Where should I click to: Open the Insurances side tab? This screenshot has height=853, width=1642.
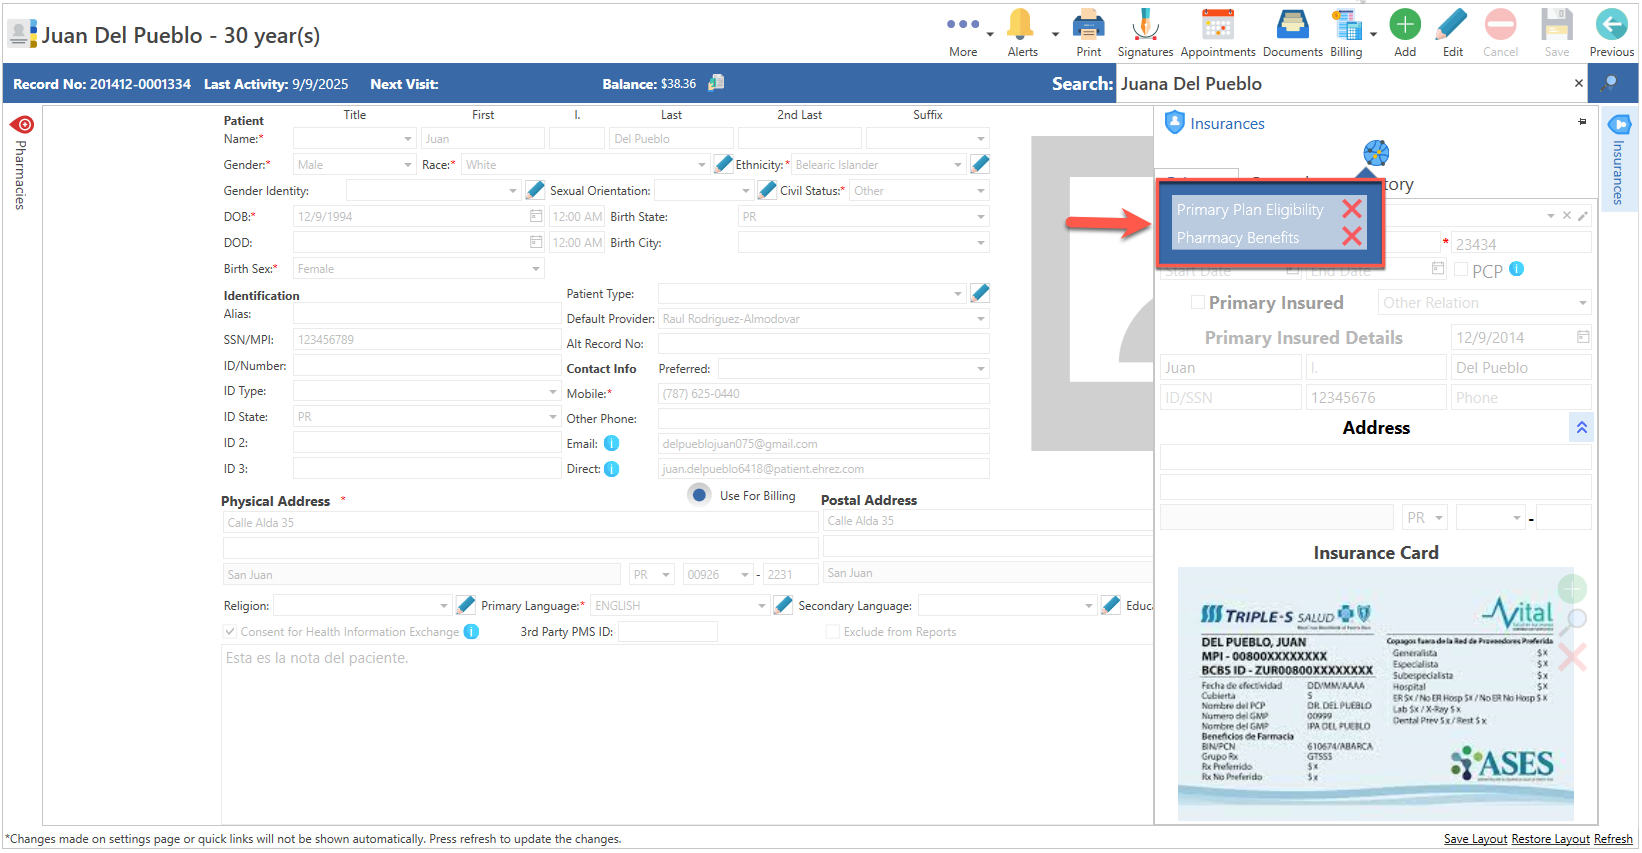click(1618, 160)
